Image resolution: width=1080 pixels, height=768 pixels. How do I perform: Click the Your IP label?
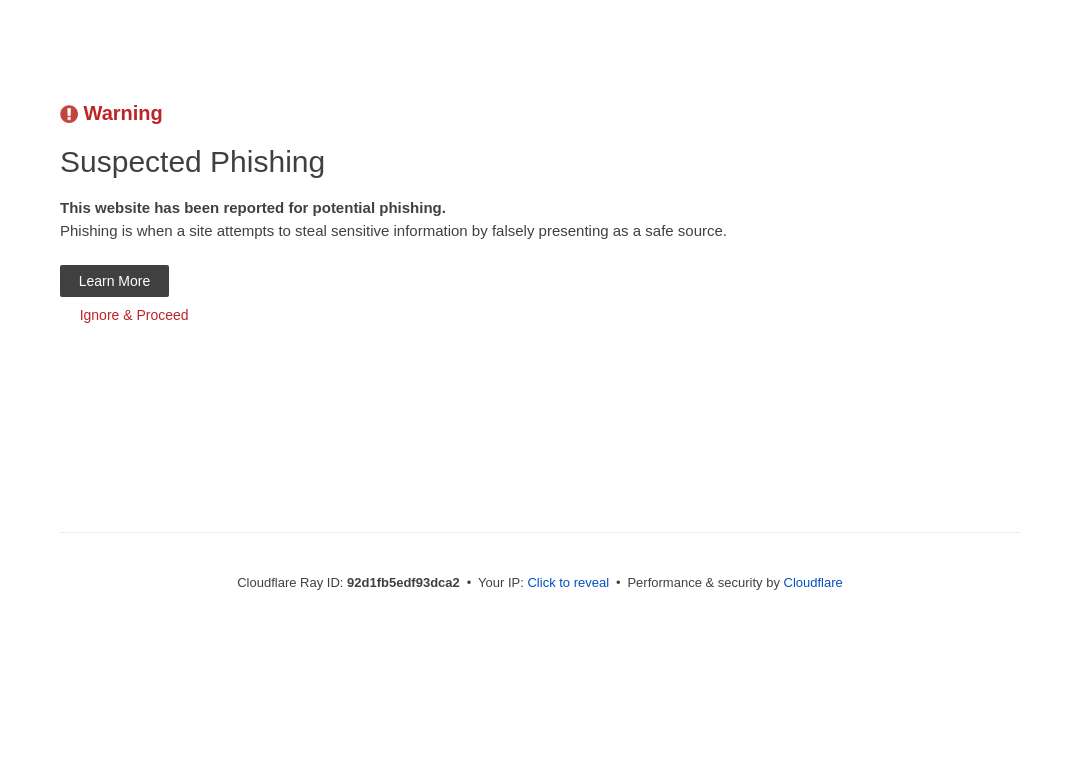501,583
